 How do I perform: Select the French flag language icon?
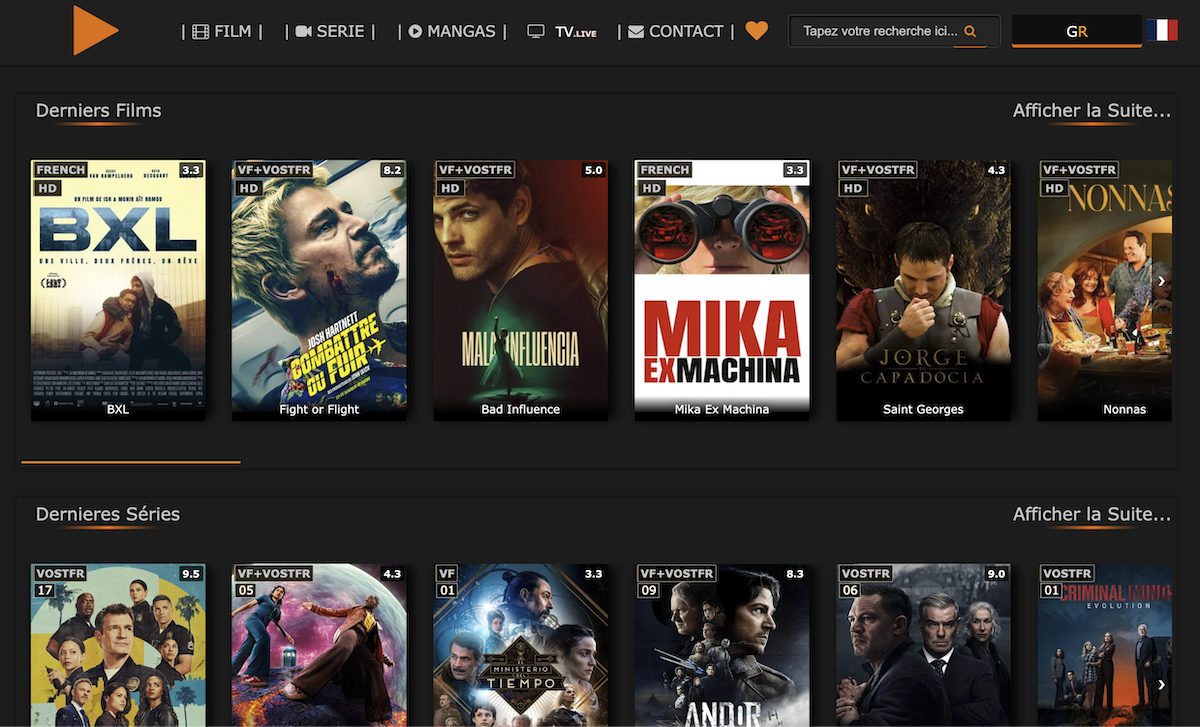pyautogui.click(x=1163, y=31)
